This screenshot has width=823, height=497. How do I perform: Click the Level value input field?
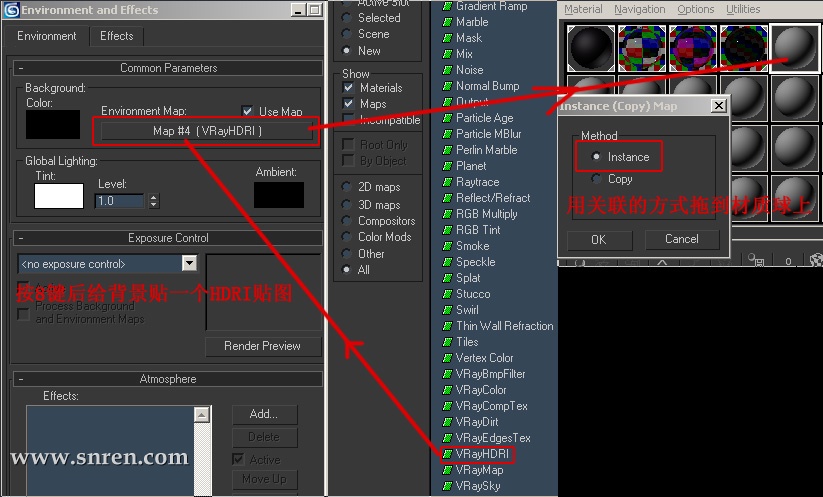tap(120, 200)
